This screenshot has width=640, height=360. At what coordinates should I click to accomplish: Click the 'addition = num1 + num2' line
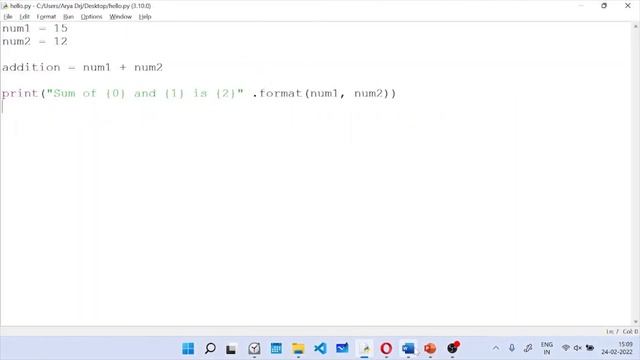[x=82, y=67]
